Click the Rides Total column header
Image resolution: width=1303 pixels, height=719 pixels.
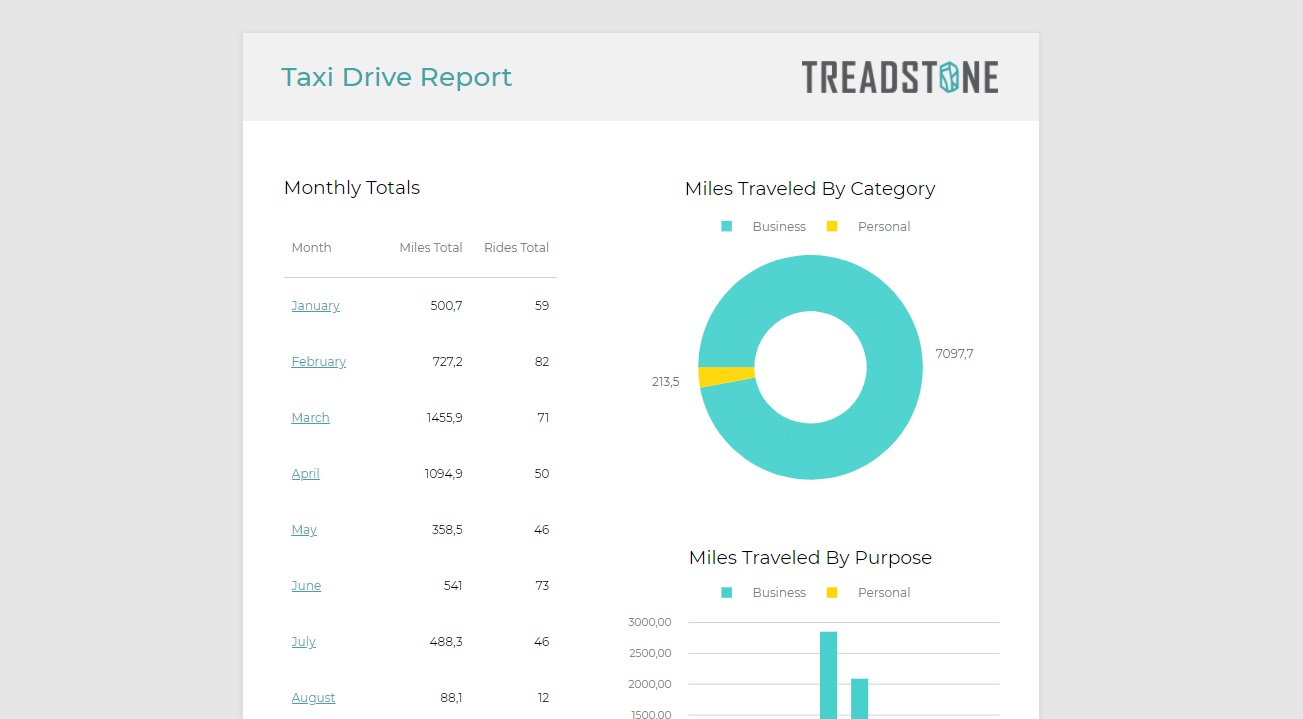[516, 248]
